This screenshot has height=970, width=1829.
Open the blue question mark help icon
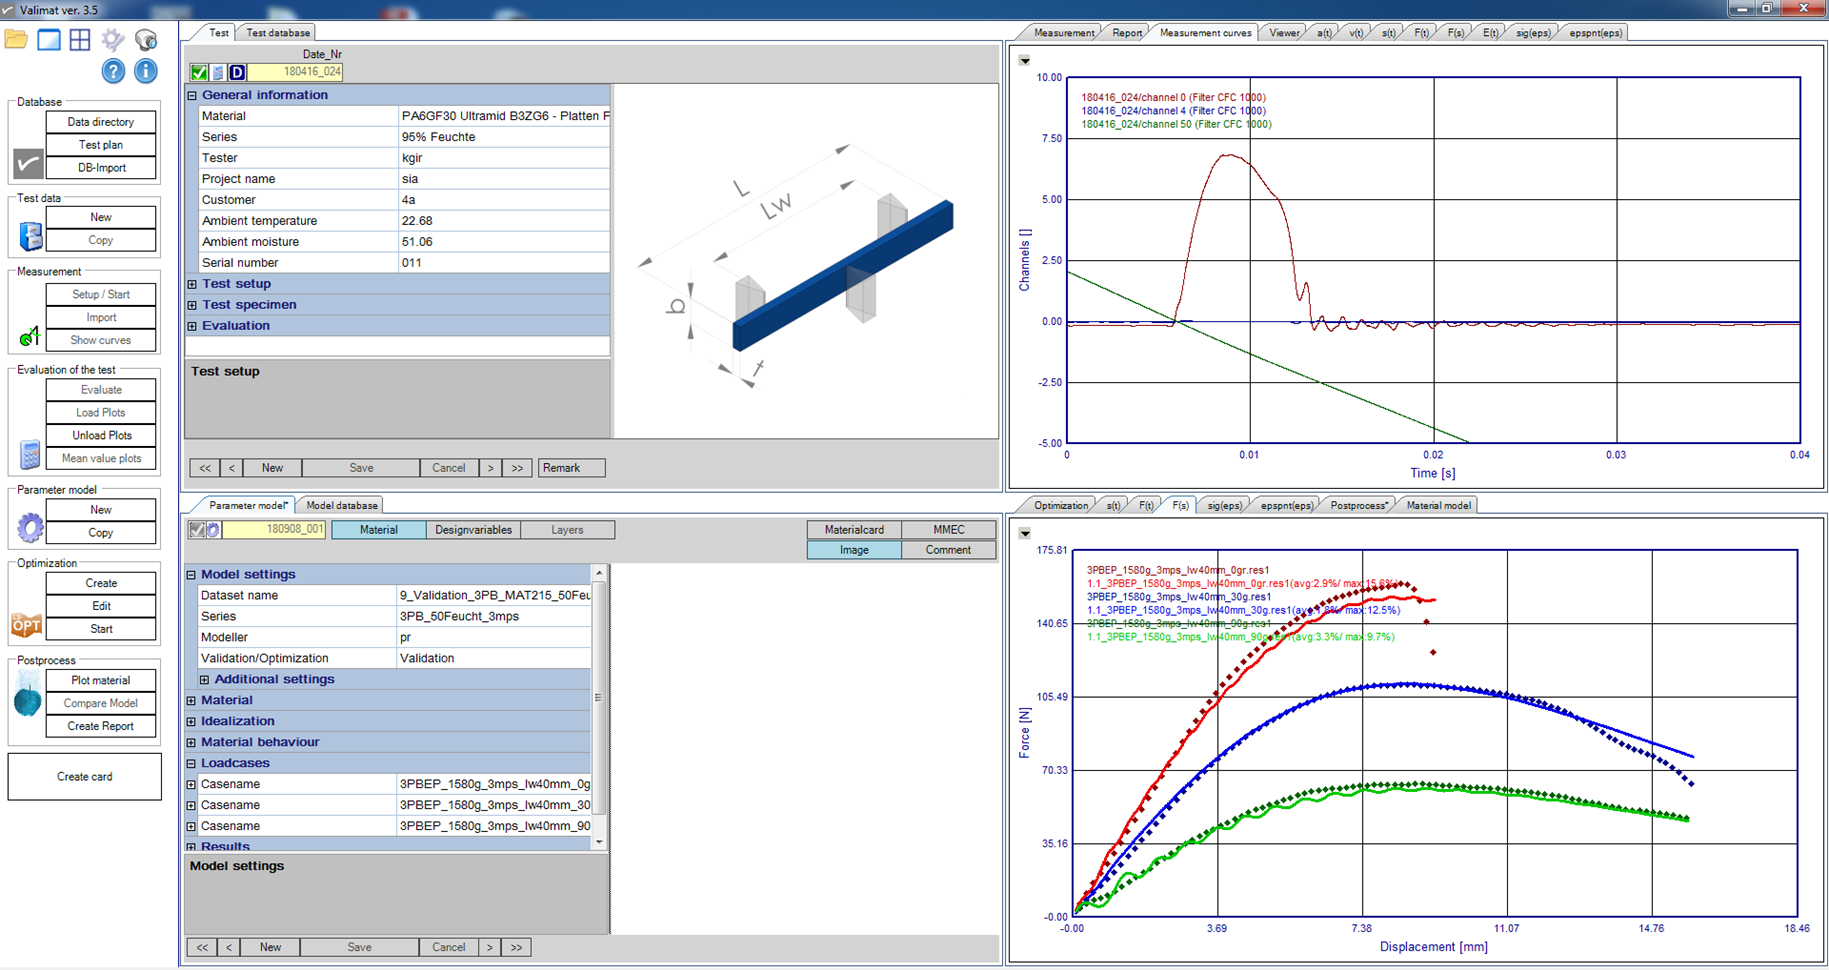[113, 71]
